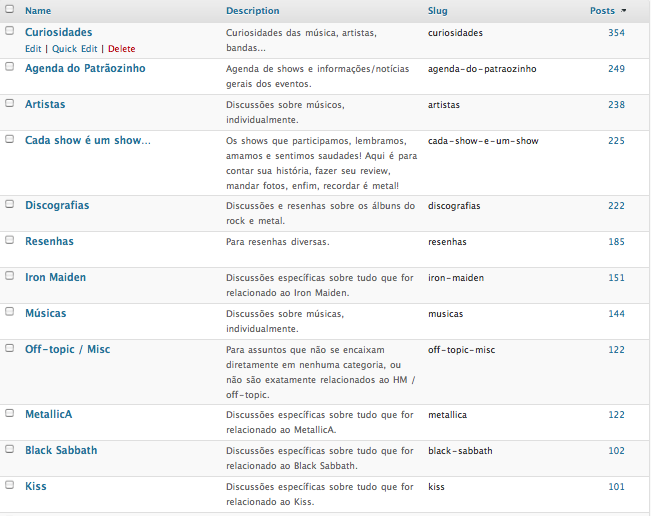
Task: Open Quick Edit for Curiosidades
Action: [75, 48]
